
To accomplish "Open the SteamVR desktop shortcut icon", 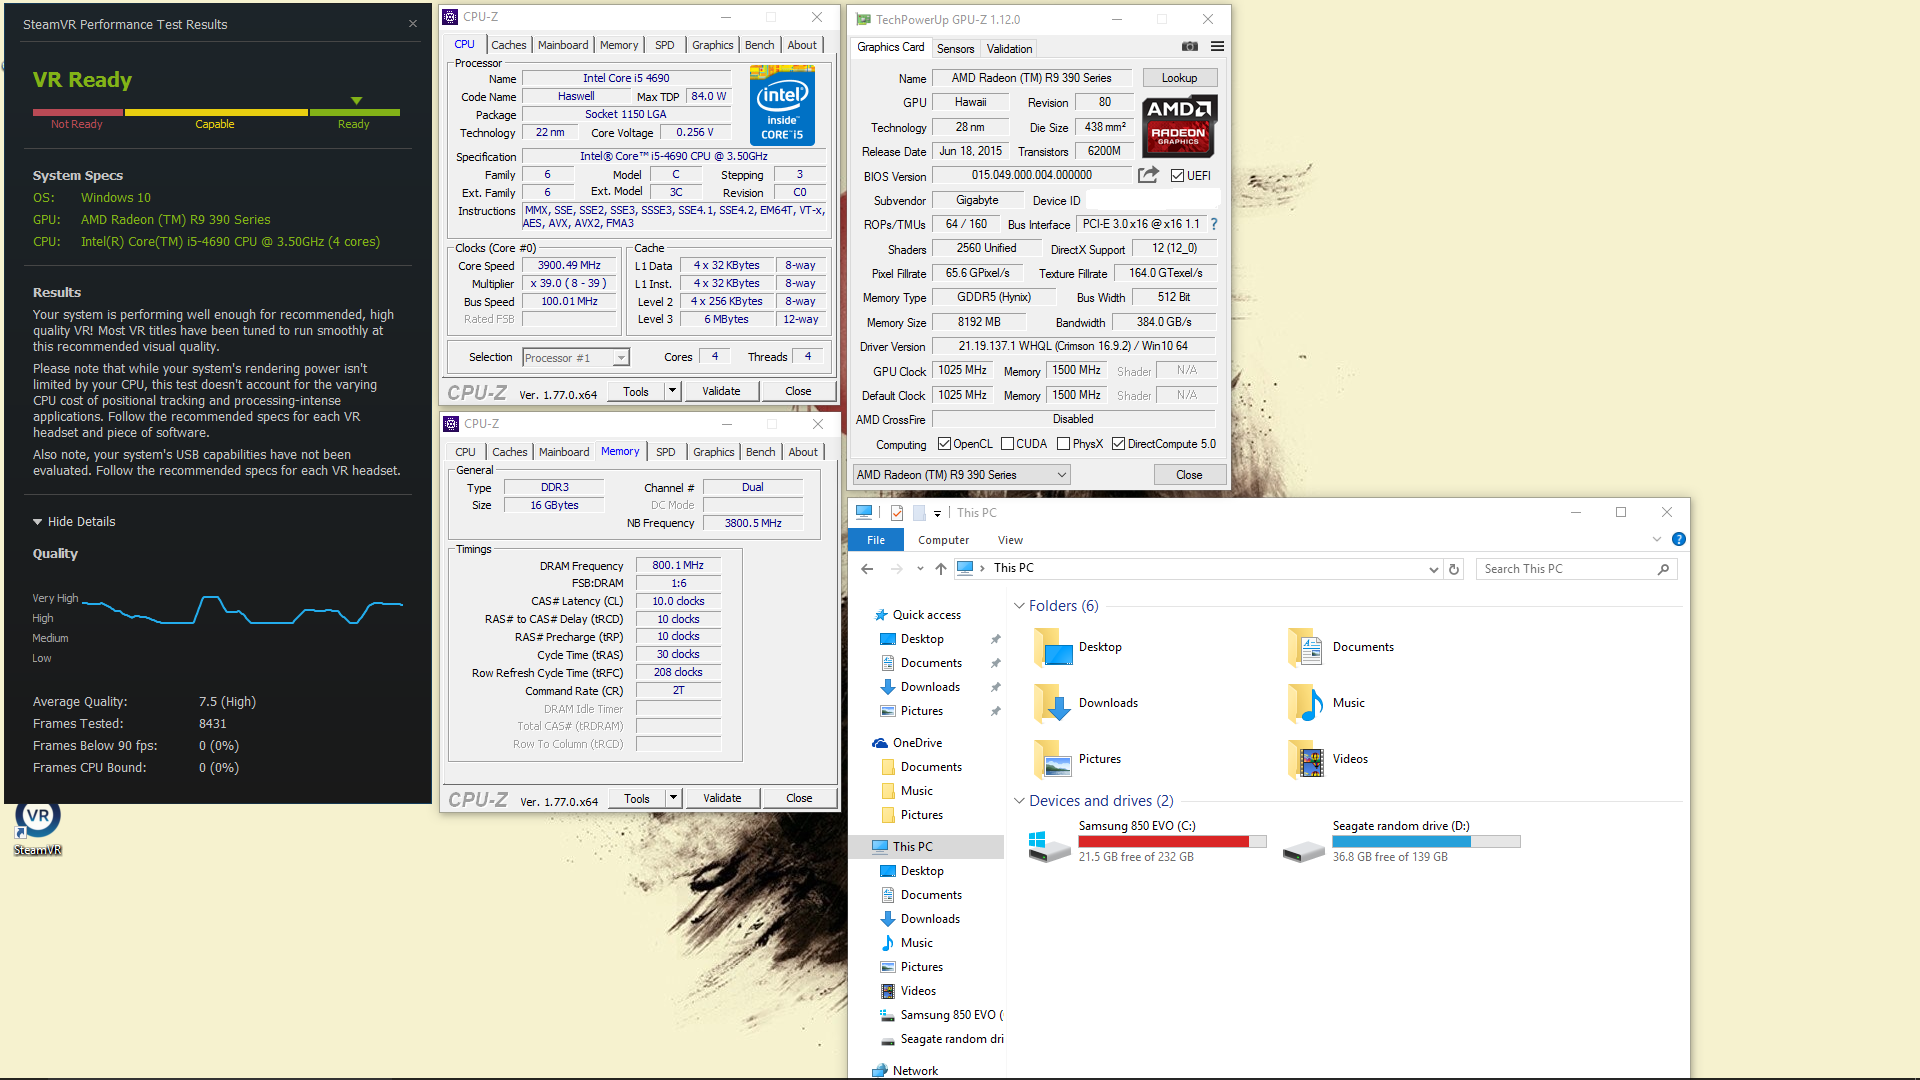I will [38, 827].
